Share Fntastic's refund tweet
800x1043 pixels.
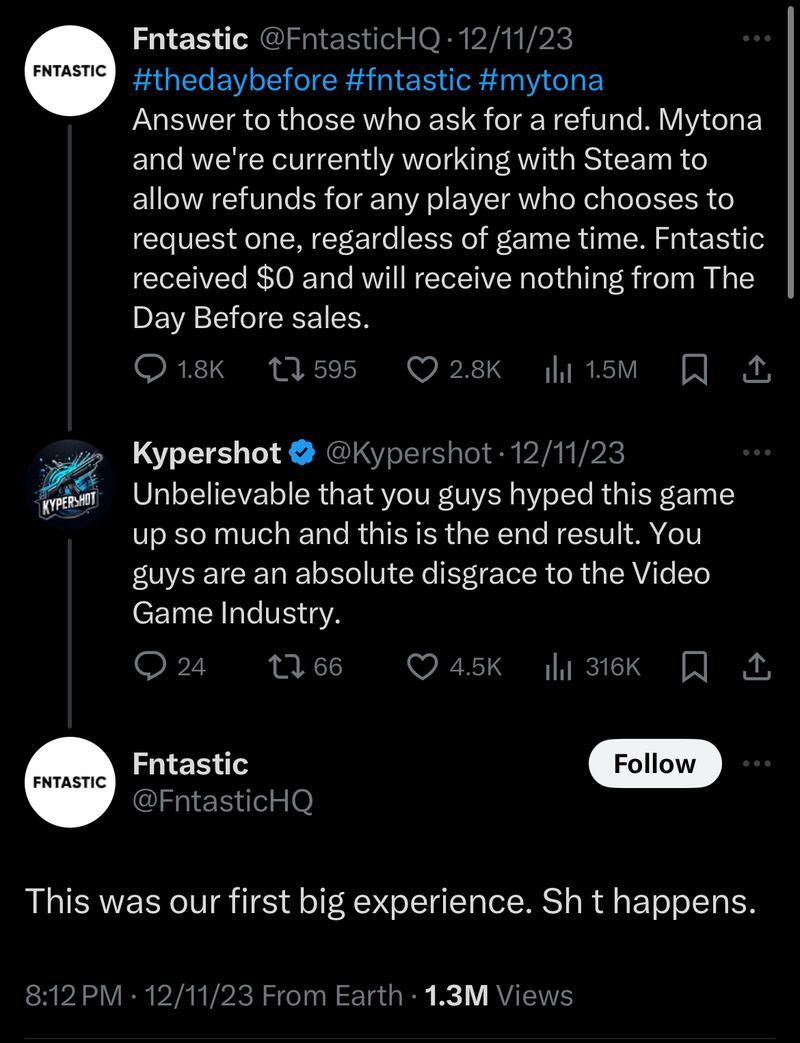pyautogui.click(x=757, y=370)
